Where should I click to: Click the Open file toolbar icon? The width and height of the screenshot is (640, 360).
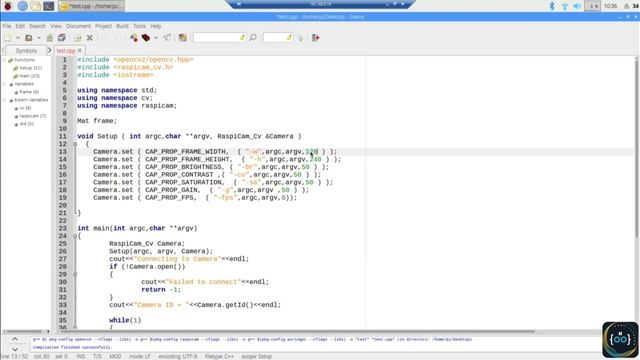pyautogui.click(x=29, y=38)
